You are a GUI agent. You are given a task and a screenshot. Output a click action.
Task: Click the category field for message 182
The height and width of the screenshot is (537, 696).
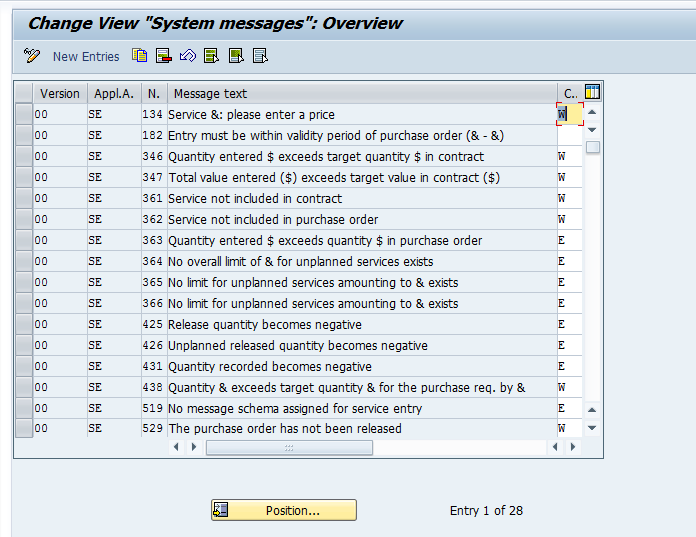569,136
